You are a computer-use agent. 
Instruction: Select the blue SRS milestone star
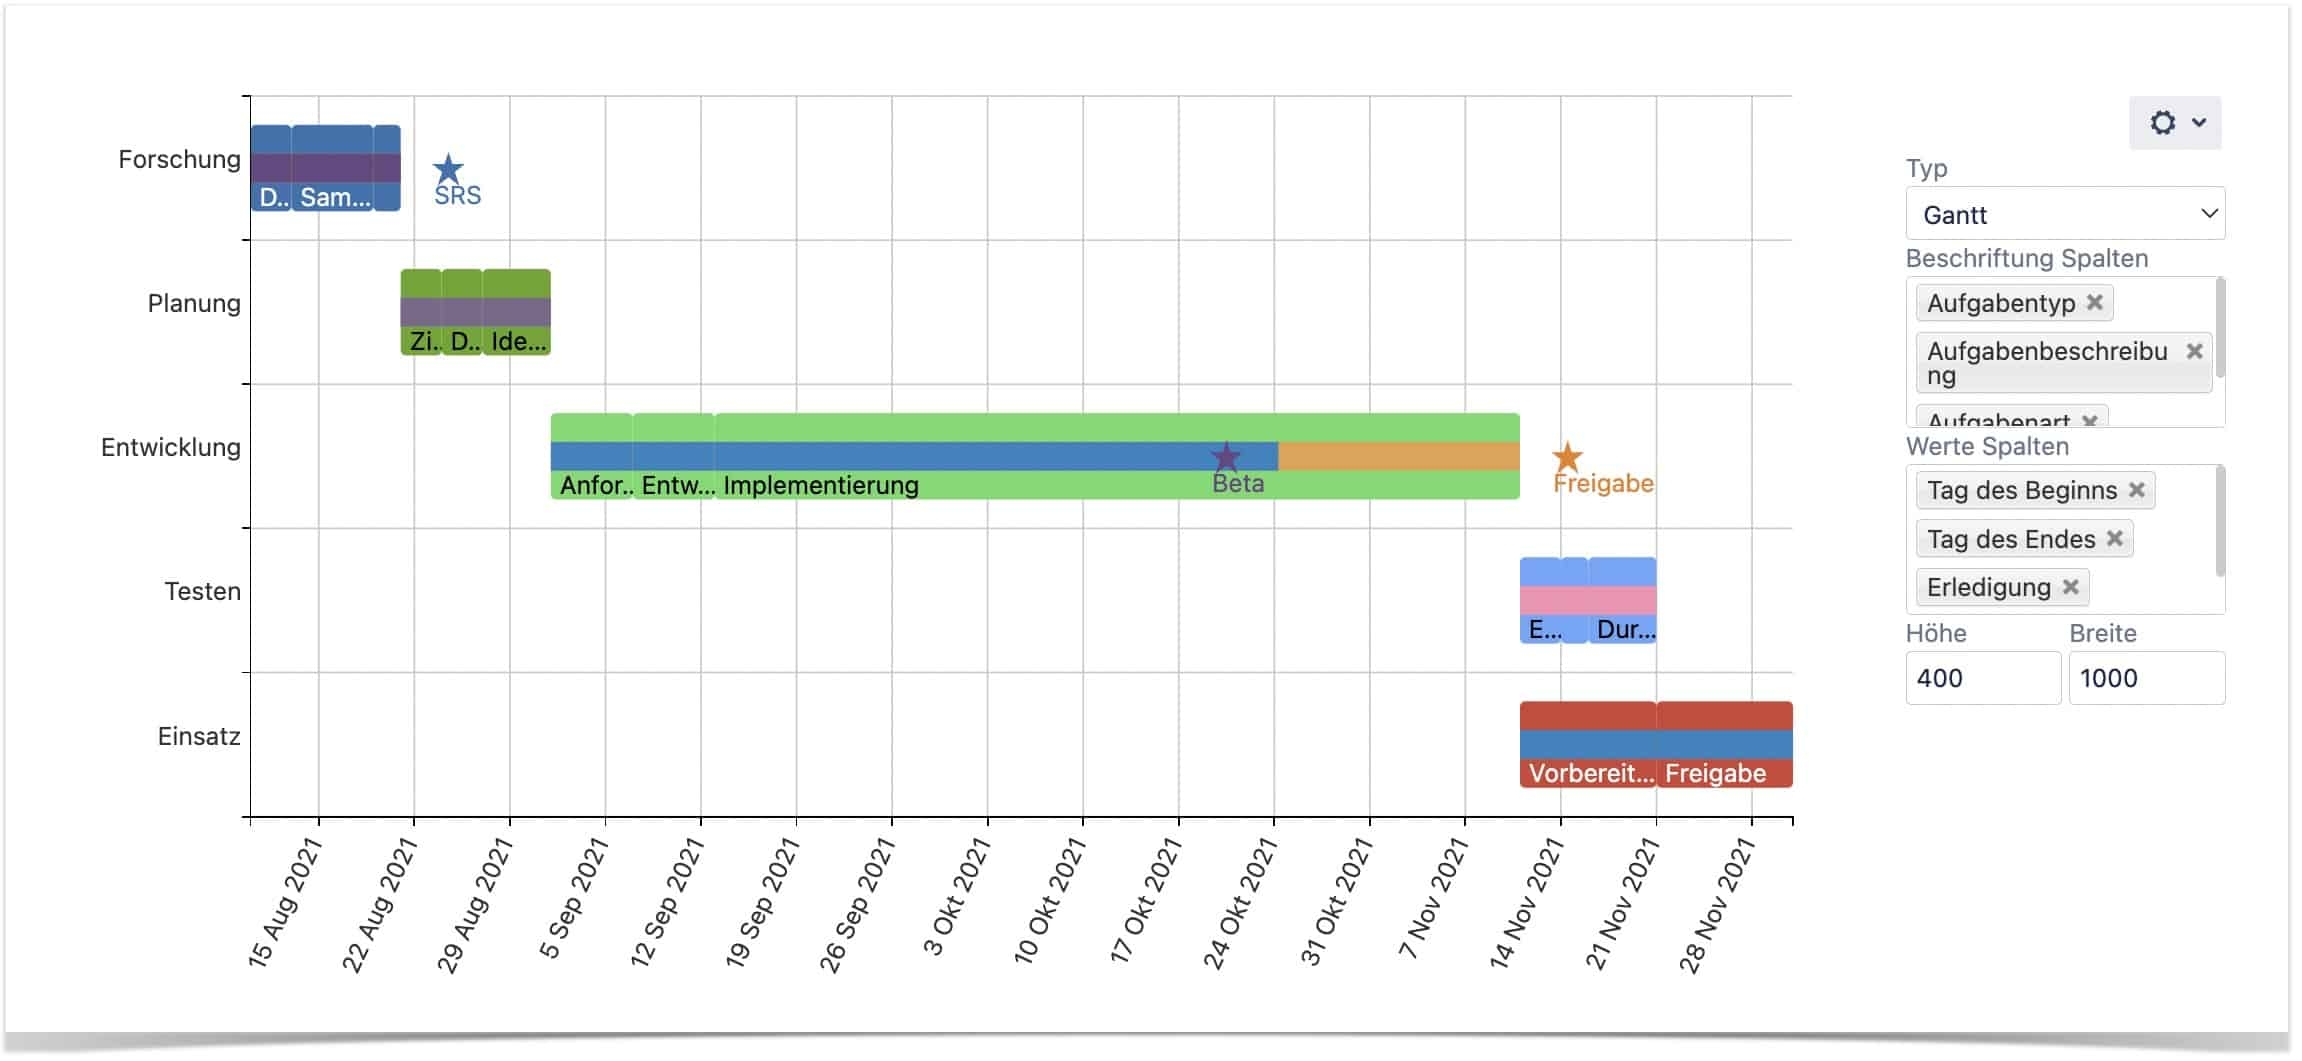point(449,166)
